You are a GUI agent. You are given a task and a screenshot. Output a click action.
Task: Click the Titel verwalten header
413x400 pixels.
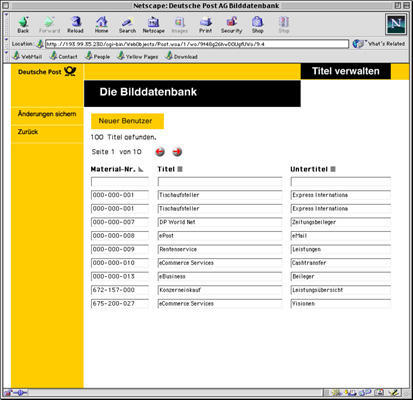346,71
